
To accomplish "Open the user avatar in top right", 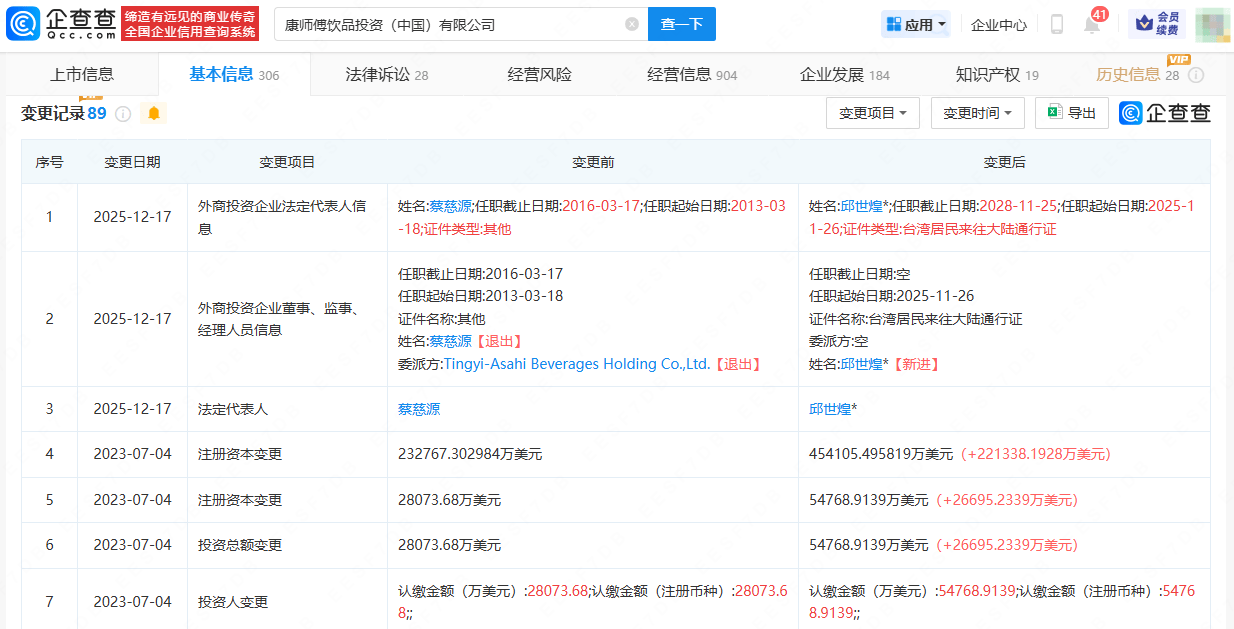I will (1211, 24).
